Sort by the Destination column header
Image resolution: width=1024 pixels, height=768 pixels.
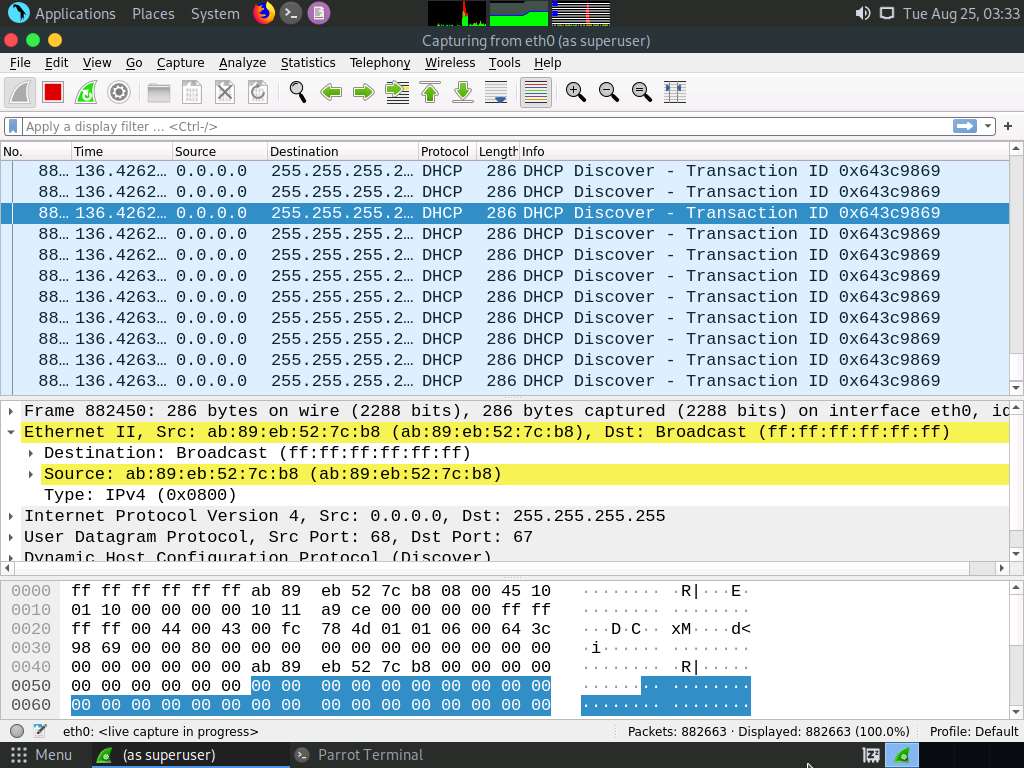point(342,152)
